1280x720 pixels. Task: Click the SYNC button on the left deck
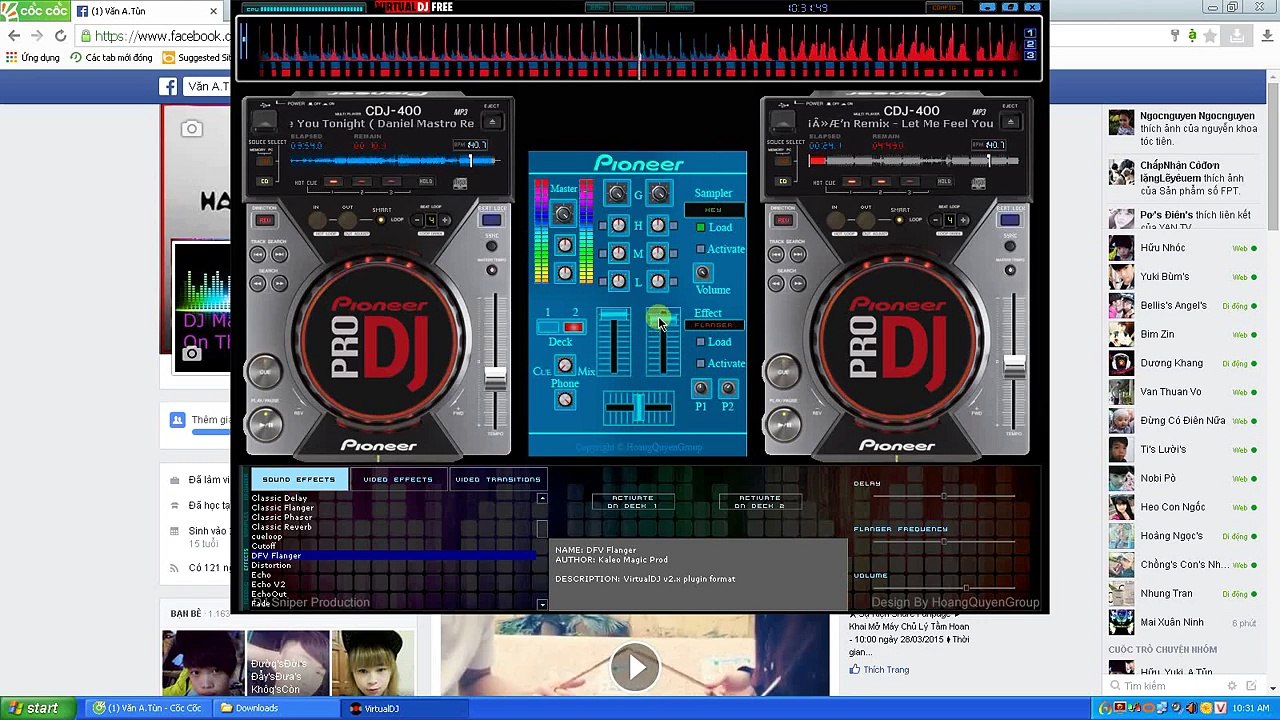point(491,246)
